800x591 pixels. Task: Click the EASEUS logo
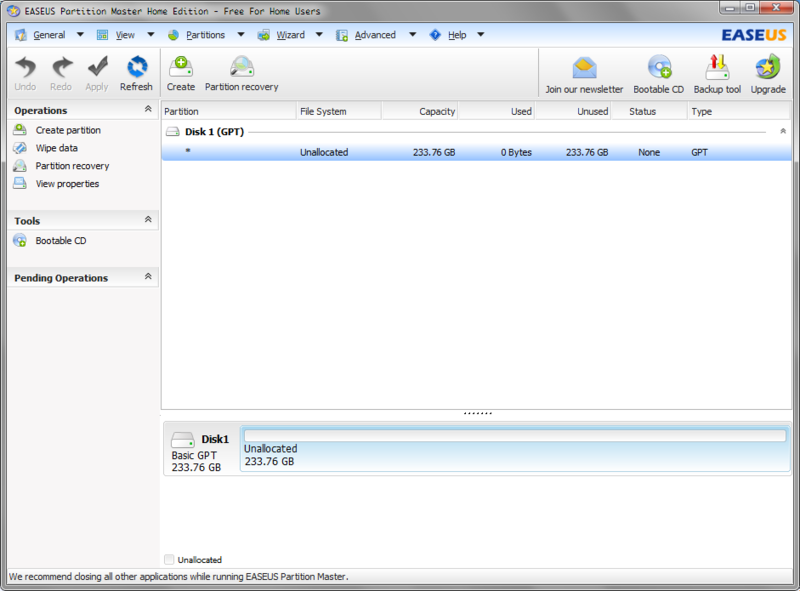point(754,35)
